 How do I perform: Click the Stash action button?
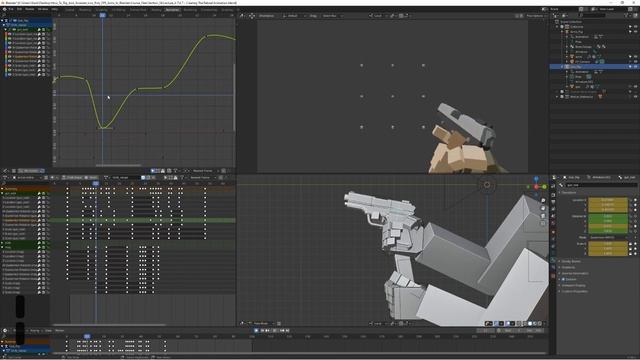(92, 178)
